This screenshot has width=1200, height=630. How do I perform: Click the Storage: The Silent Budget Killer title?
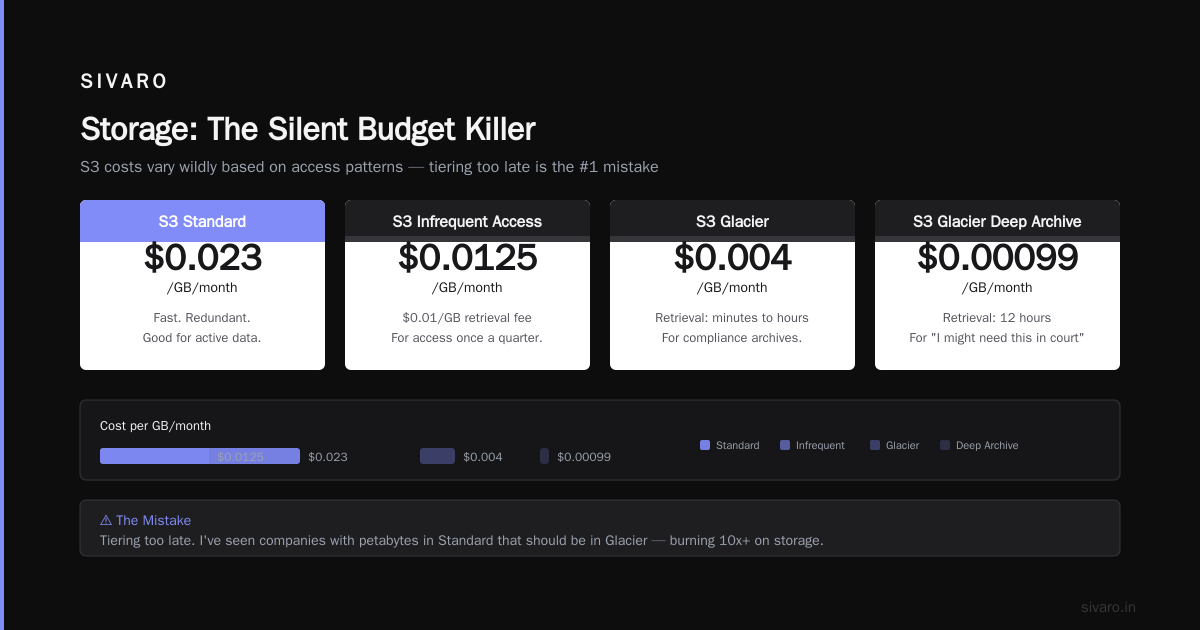[x=308, y=129]
